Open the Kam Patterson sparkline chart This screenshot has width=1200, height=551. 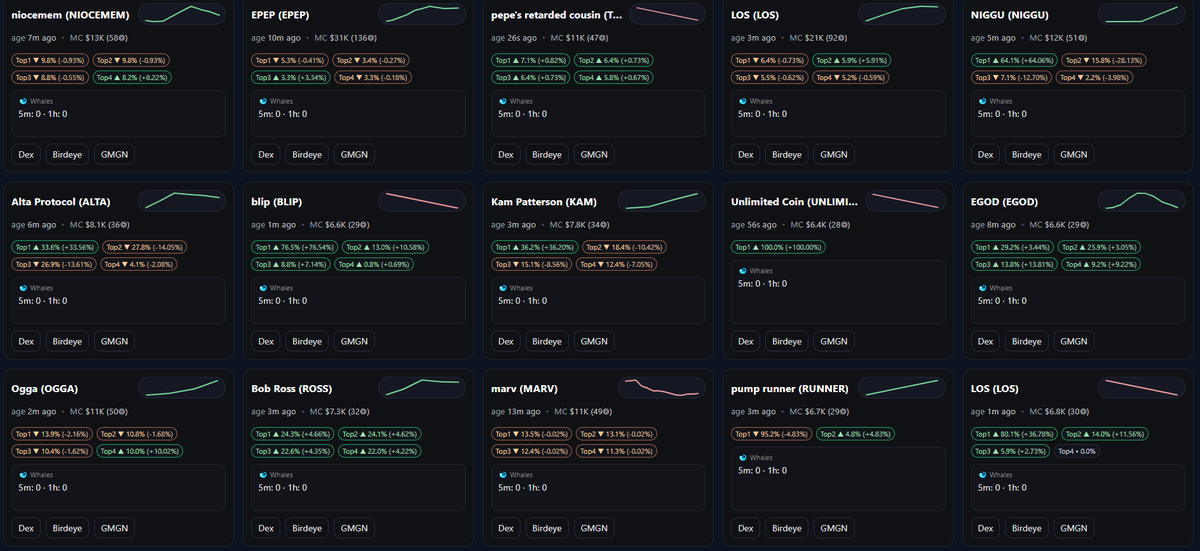[x=663, y=201]
